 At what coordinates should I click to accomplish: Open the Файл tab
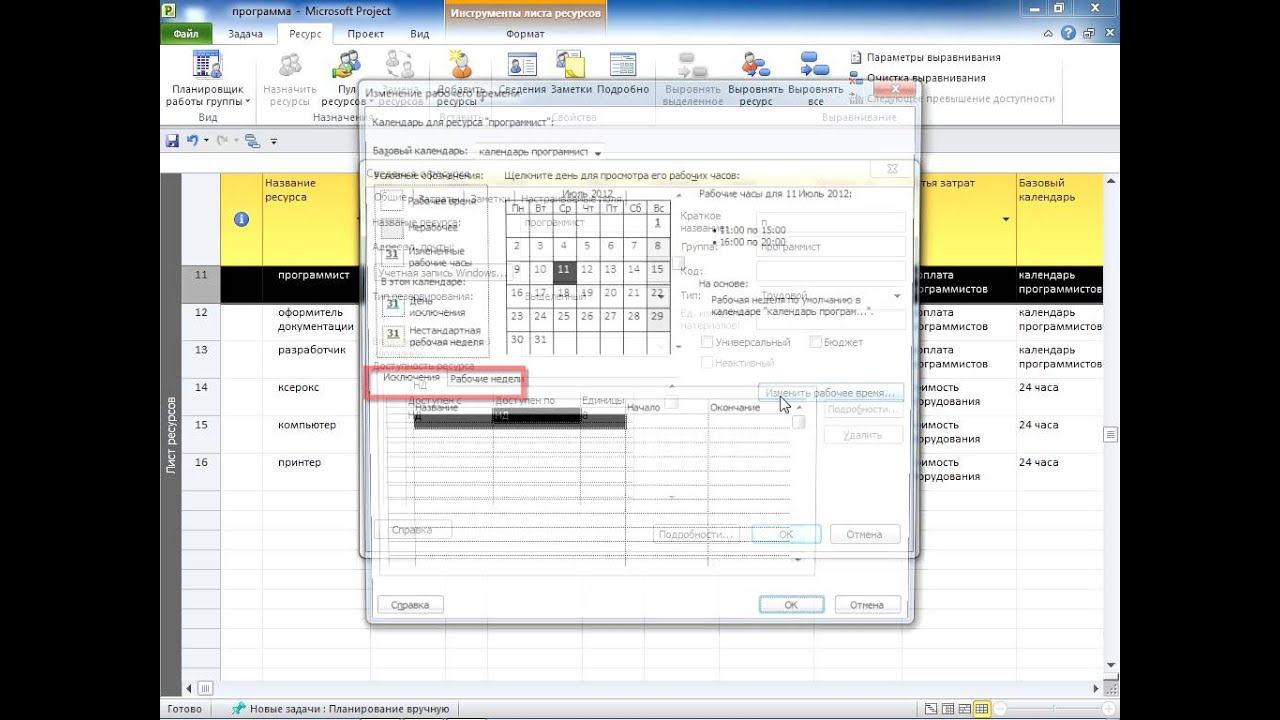[x=186, y=34]
